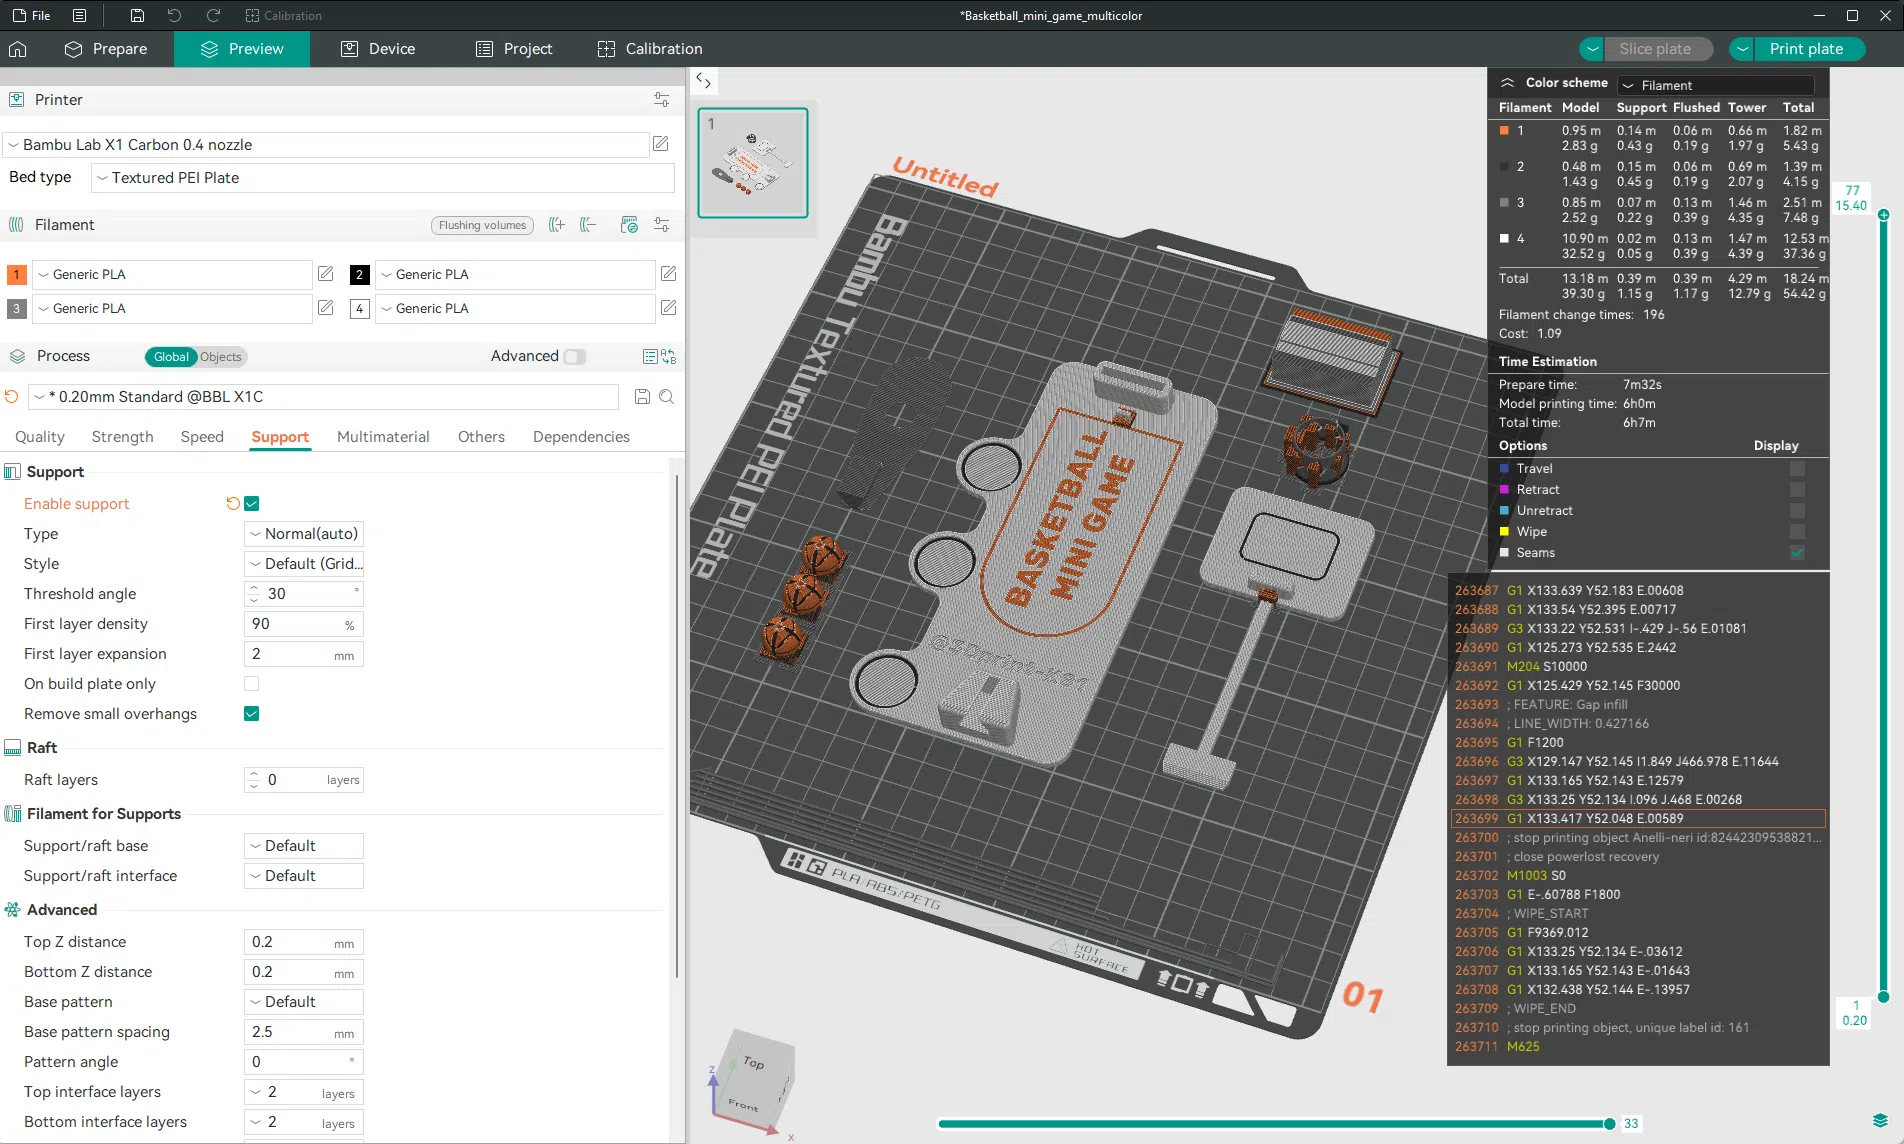
Task: Open the top Calibration tab
Action: point(650,49)
